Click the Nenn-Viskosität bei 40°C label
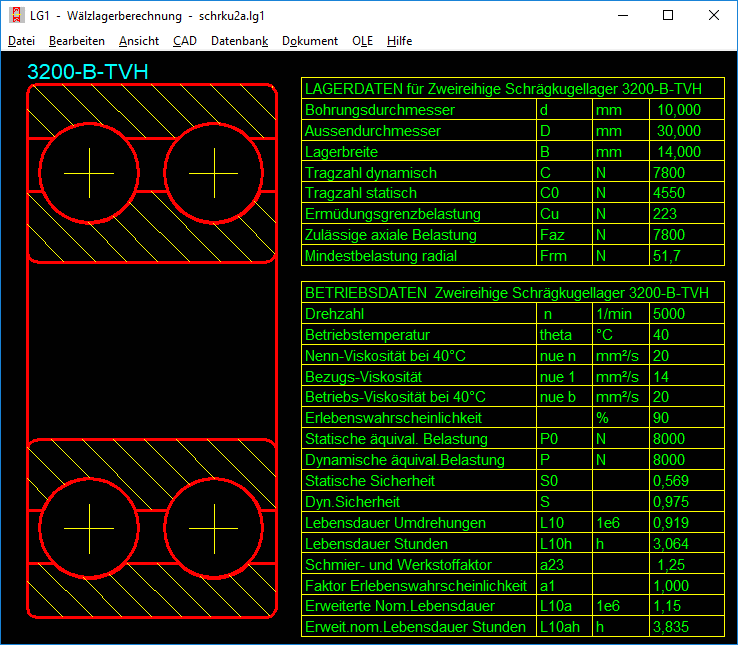738x645 pixels. (385, 356)
